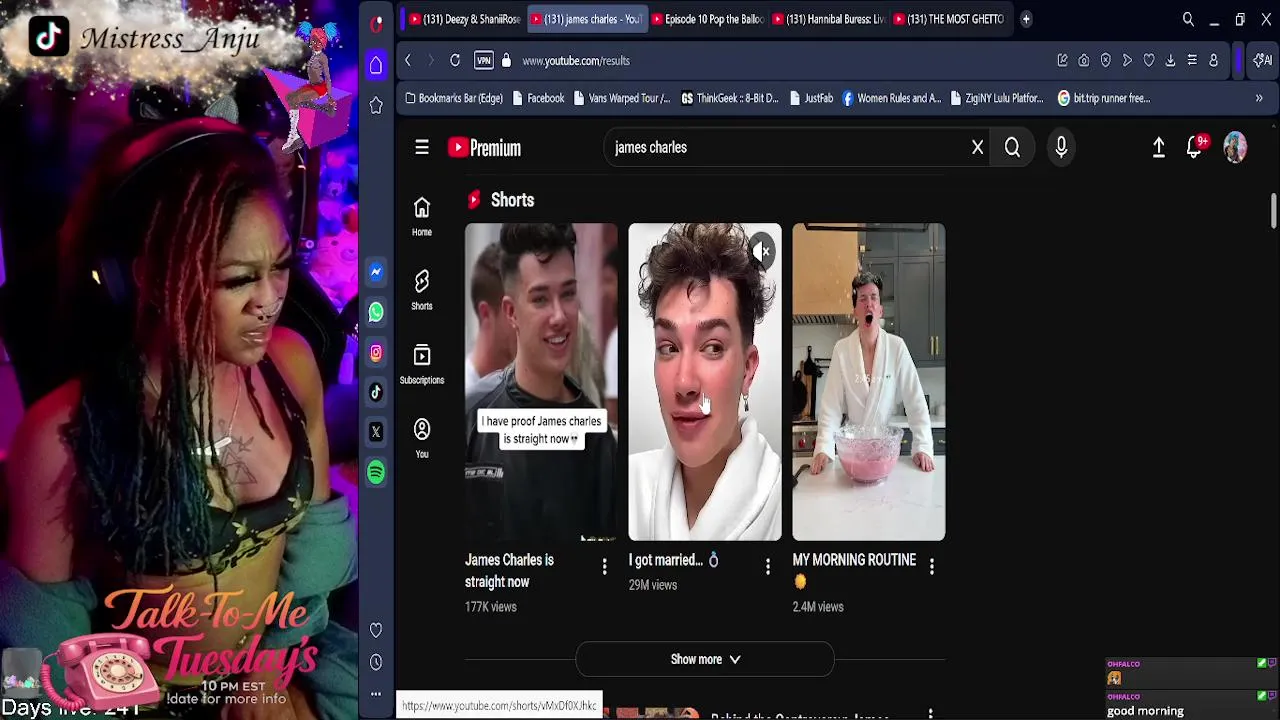Open the JustFab bookmark
This screenshot has height=720, width=1280.
pos(811,98)
